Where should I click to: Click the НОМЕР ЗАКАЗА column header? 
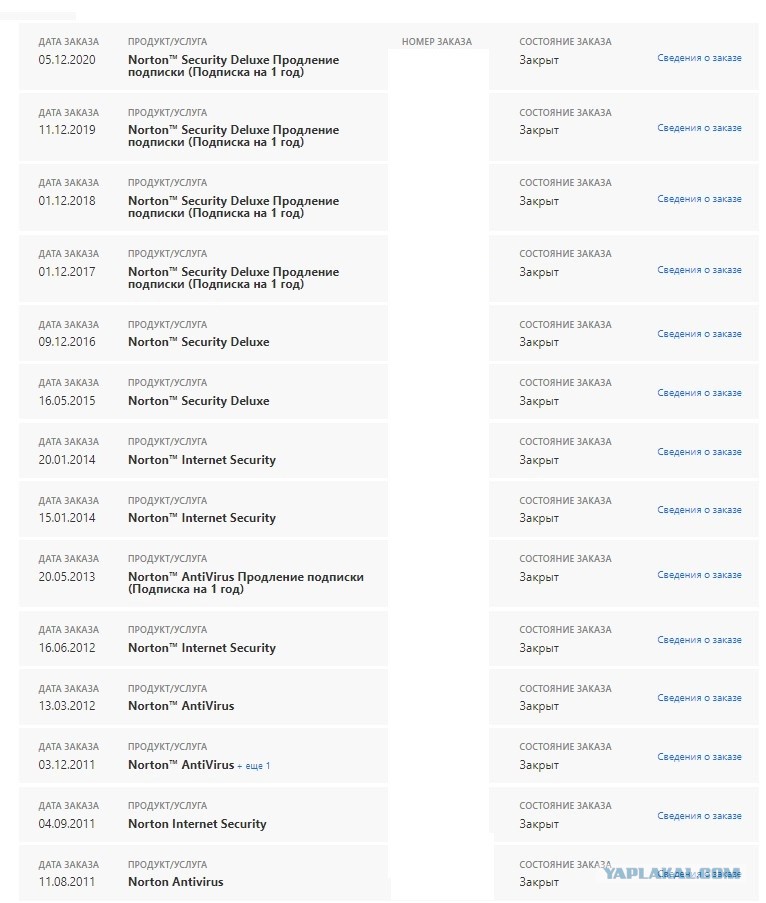[x=437, y=42]
